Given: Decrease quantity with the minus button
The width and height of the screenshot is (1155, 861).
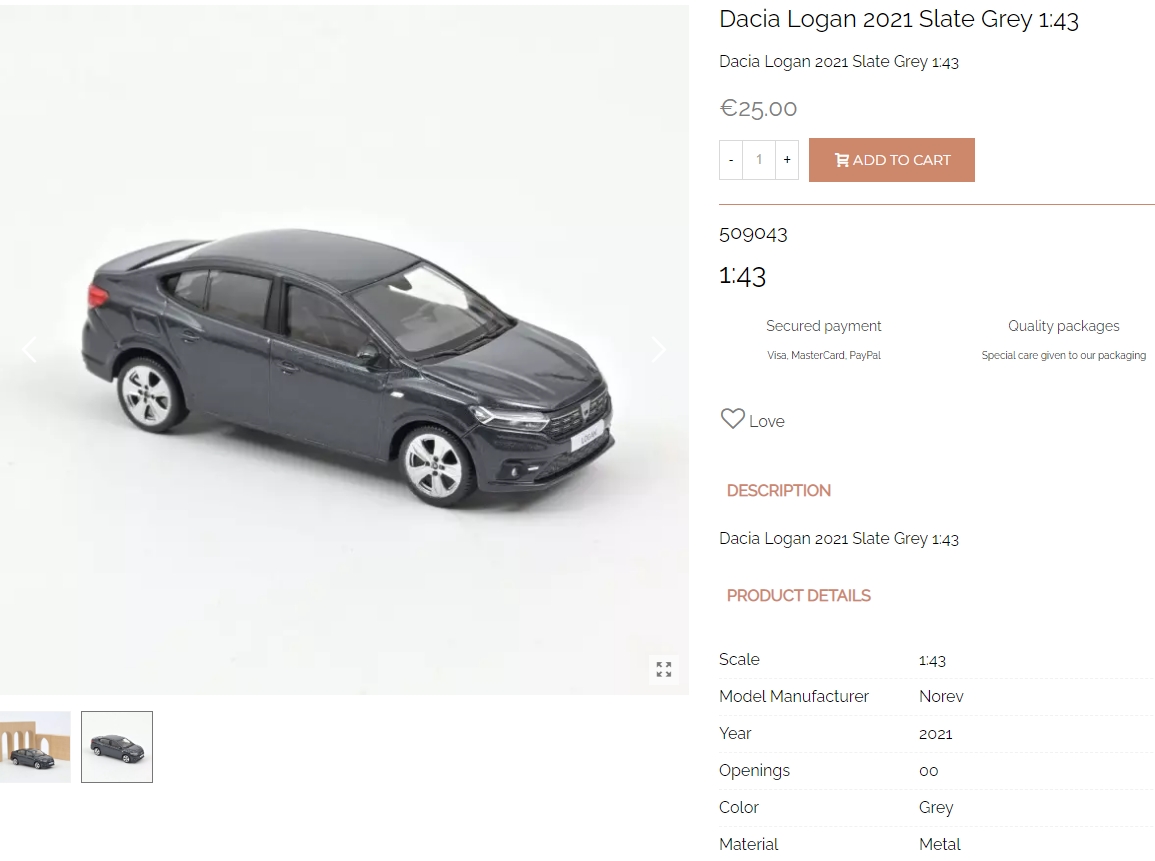Looking at the screenshot, I should click(731, 160).
